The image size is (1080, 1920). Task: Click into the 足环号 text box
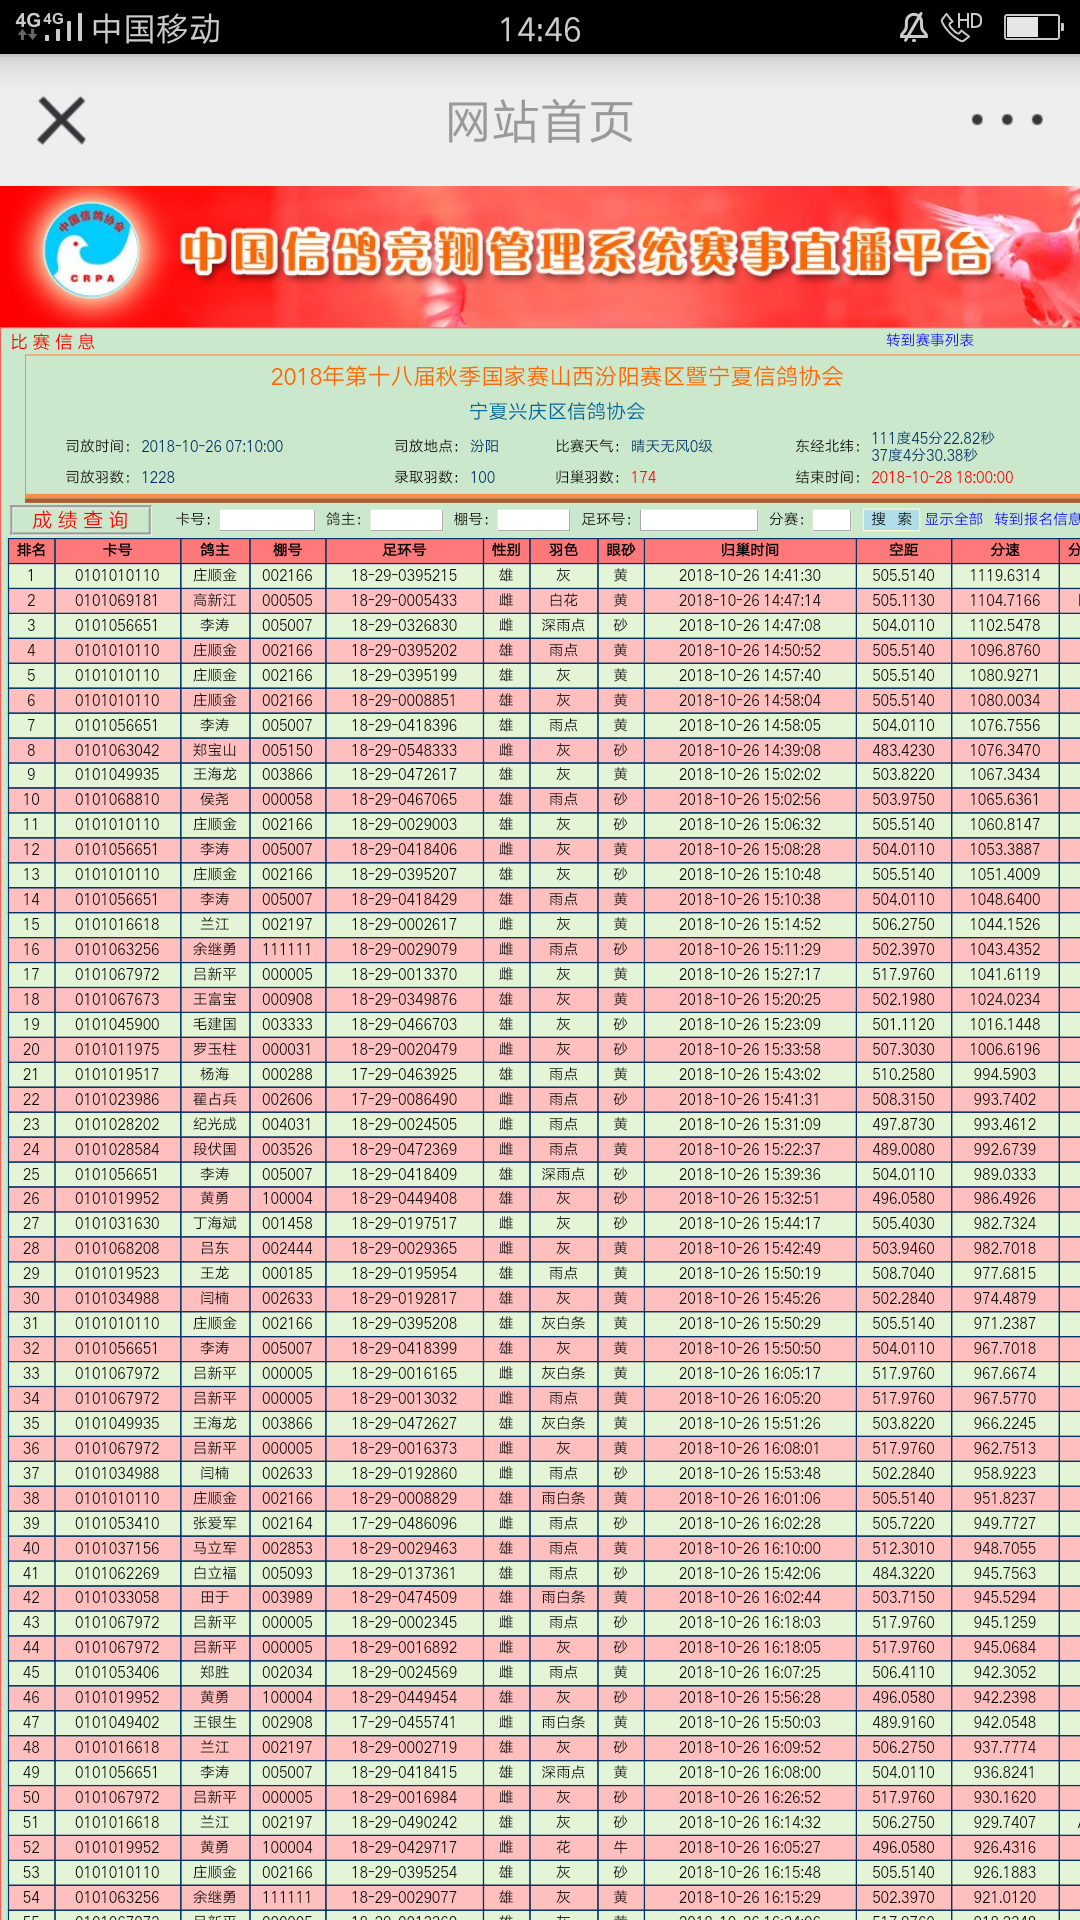[698, 520]
